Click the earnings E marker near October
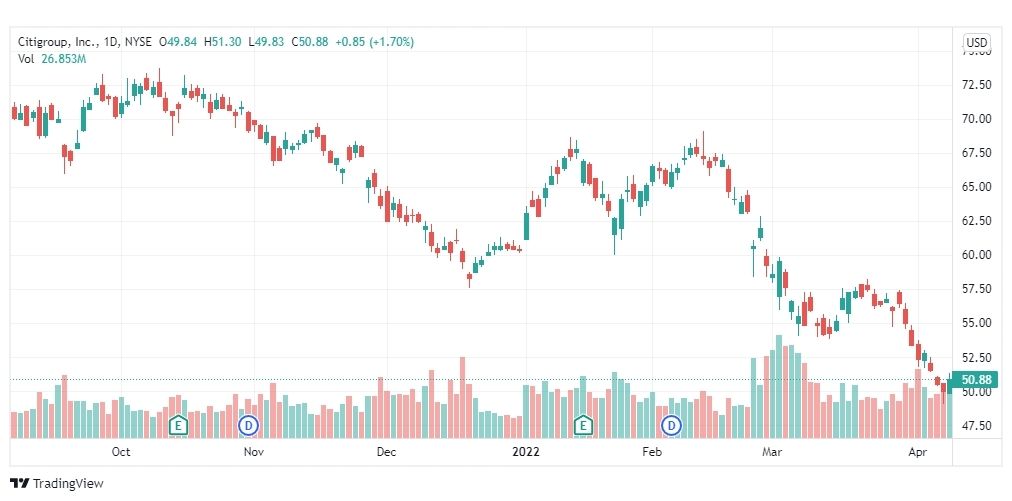The image size is (1012, 501). pos(178,425)
